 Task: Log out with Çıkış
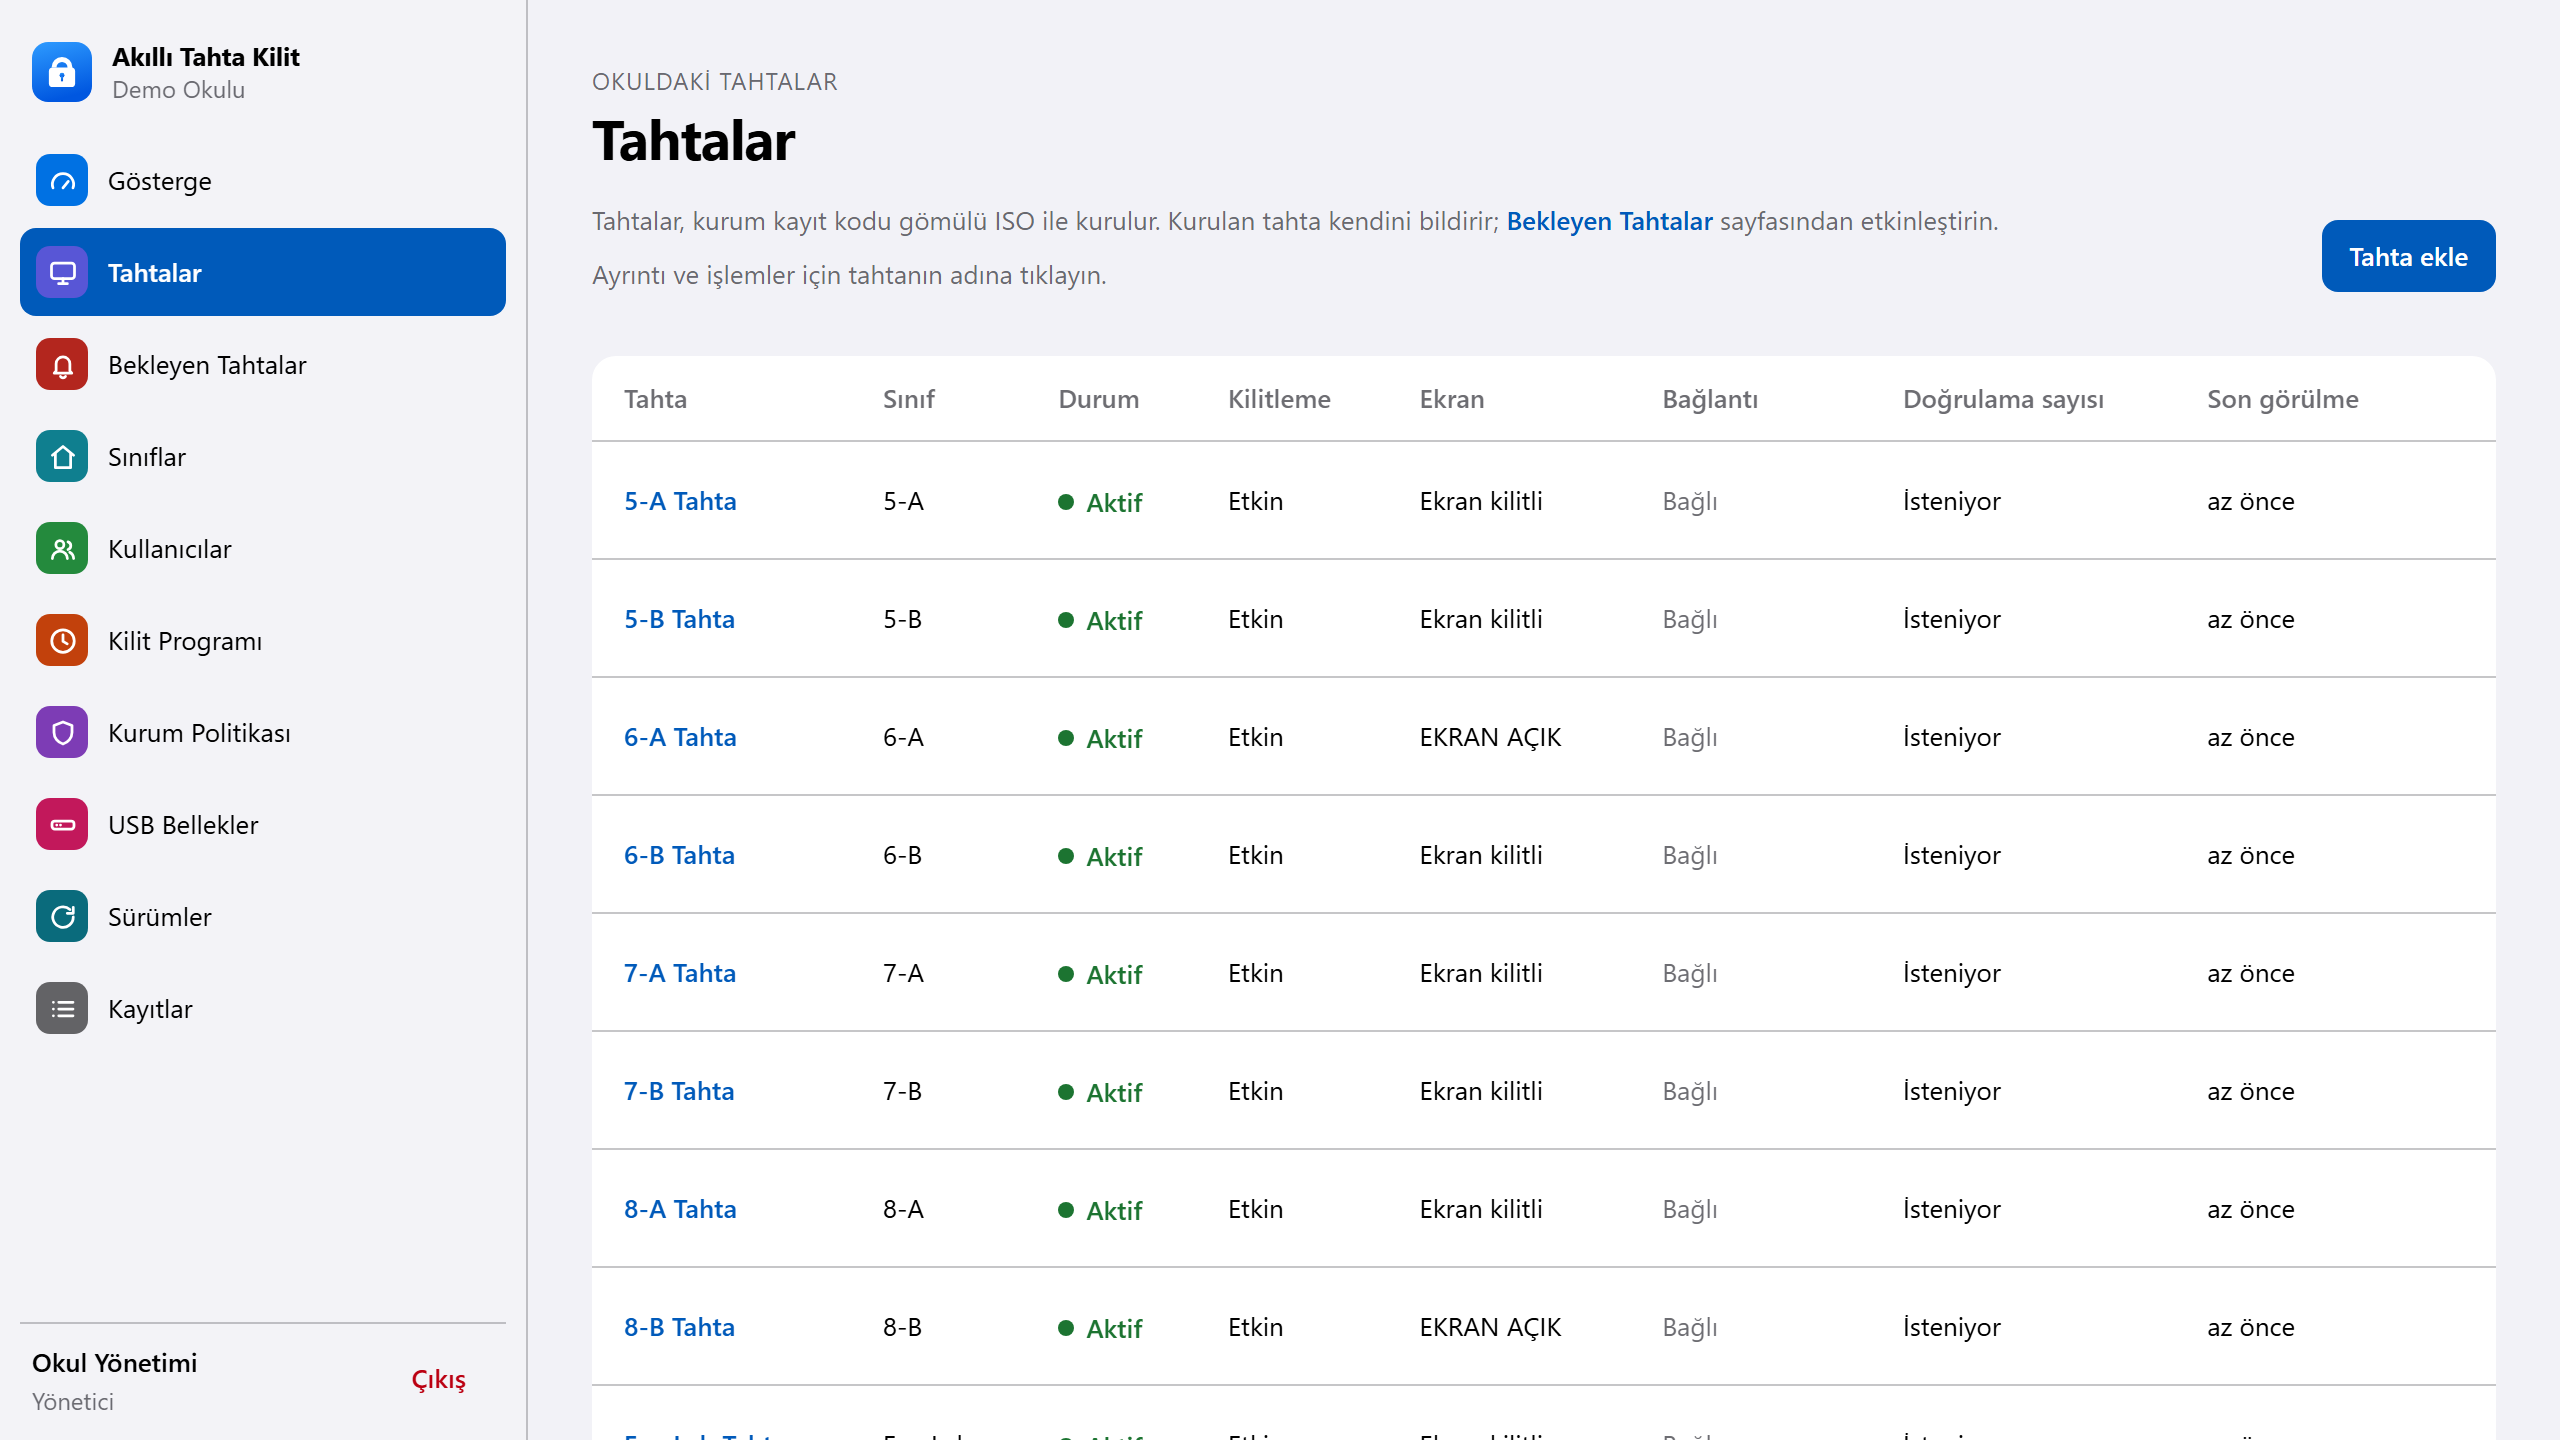click(x=439, y=1380)
